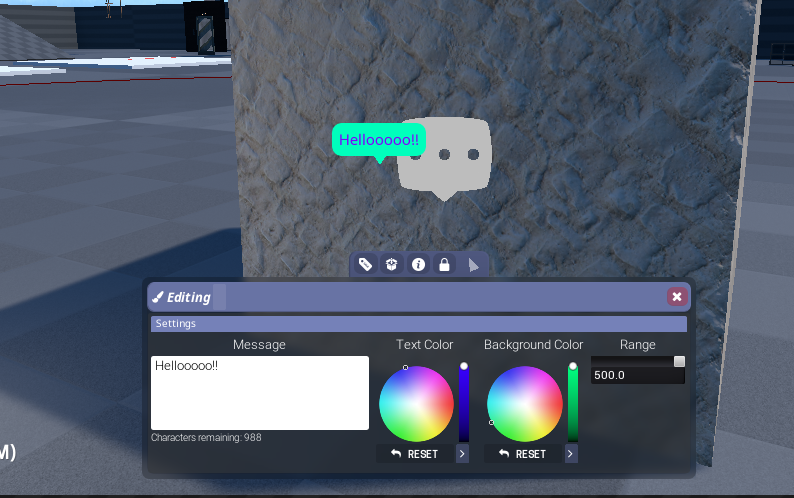Screen dimensions: 794x498
Task: Click the tag icon in the object toolbar
Action: 365,264
